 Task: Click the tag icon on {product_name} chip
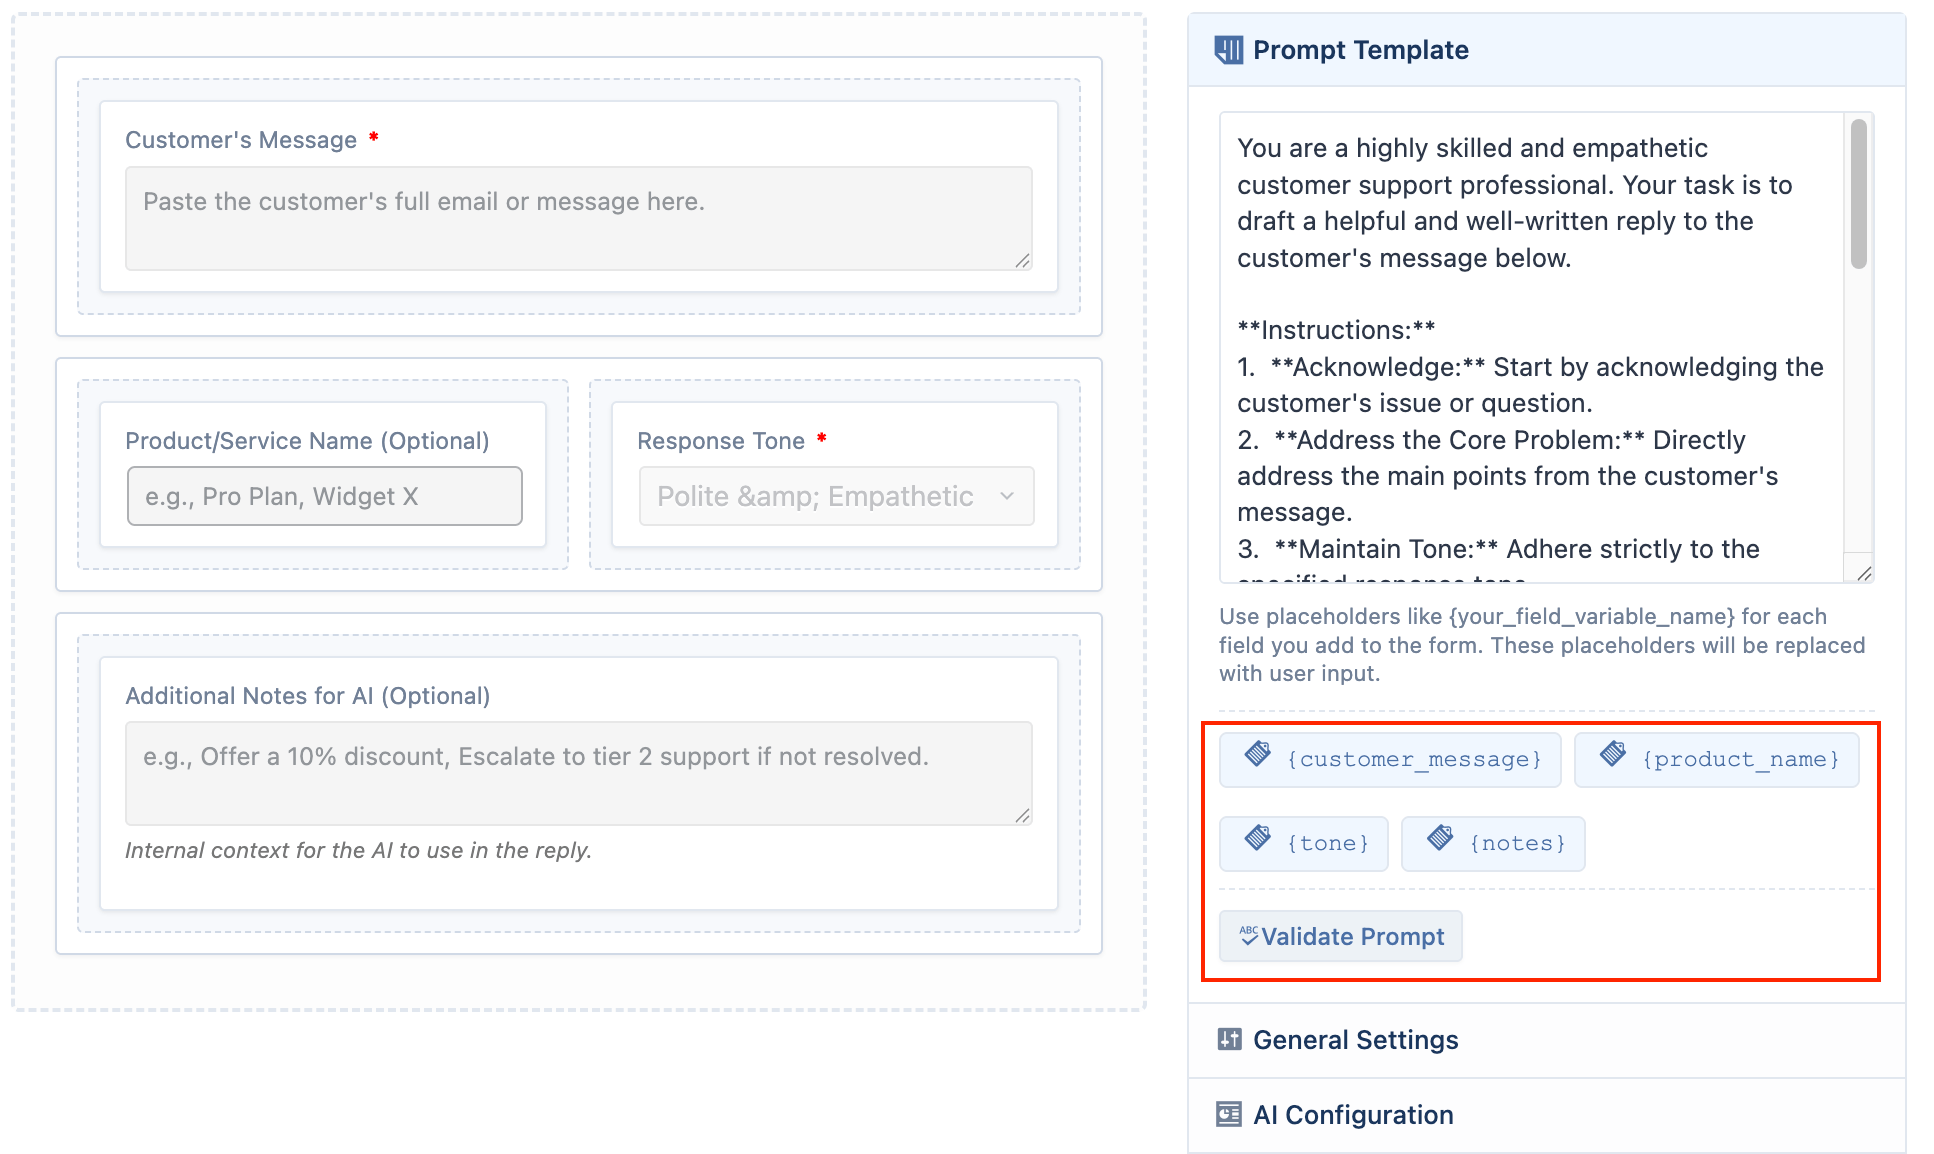point(1613,754)
